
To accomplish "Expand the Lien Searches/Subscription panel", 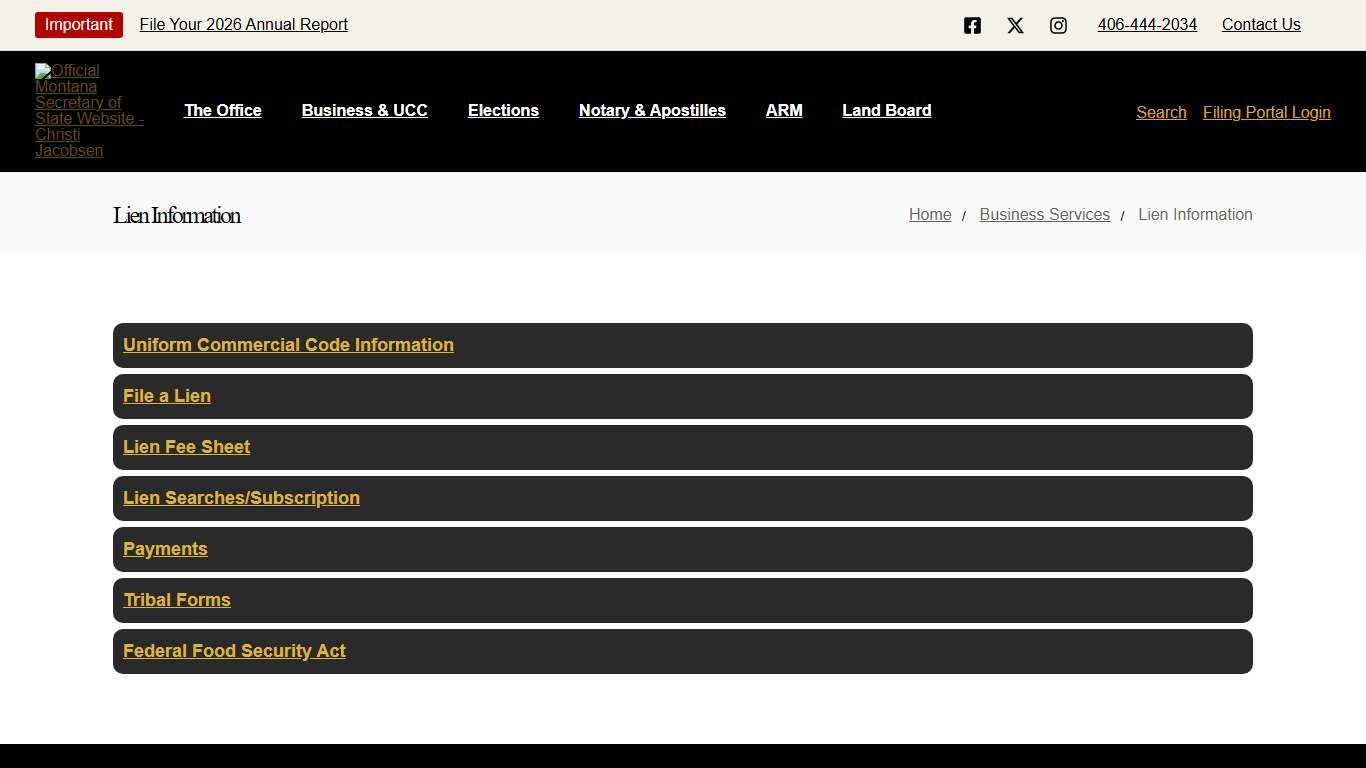I will click(x=241, y=498).
